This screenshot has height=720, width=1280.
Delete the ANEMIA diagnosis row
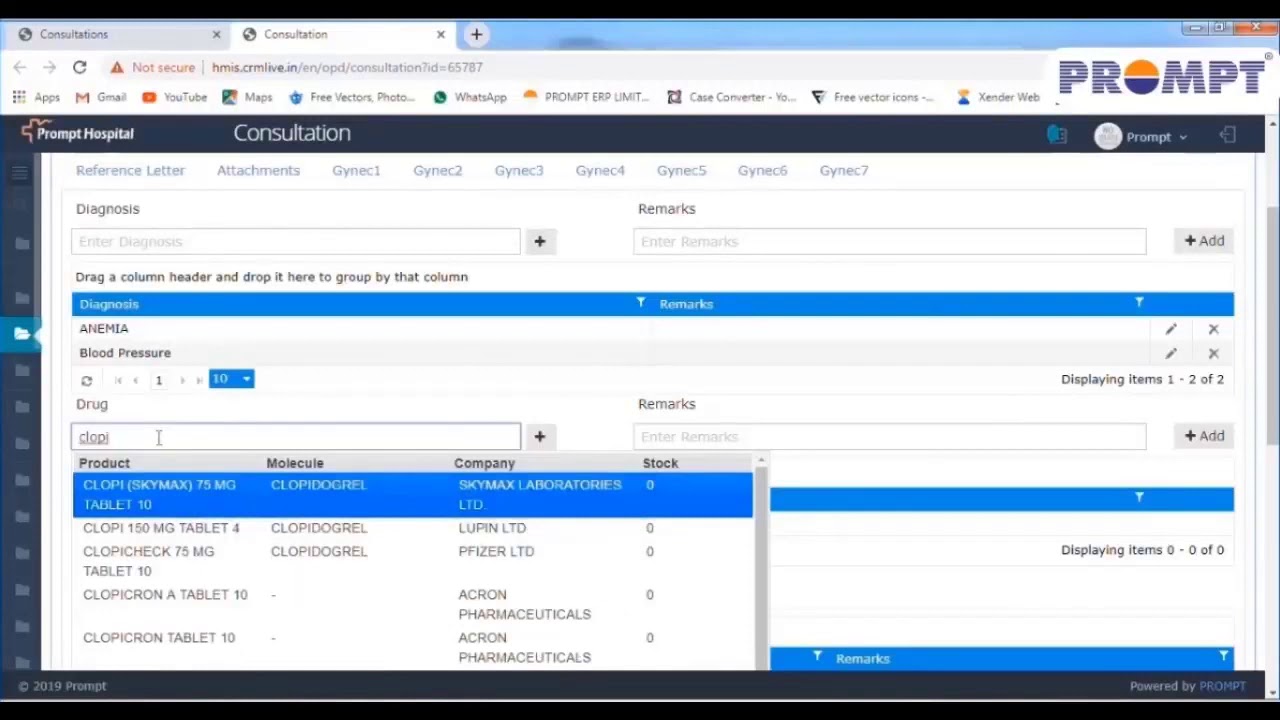(x=1213, y=329)
